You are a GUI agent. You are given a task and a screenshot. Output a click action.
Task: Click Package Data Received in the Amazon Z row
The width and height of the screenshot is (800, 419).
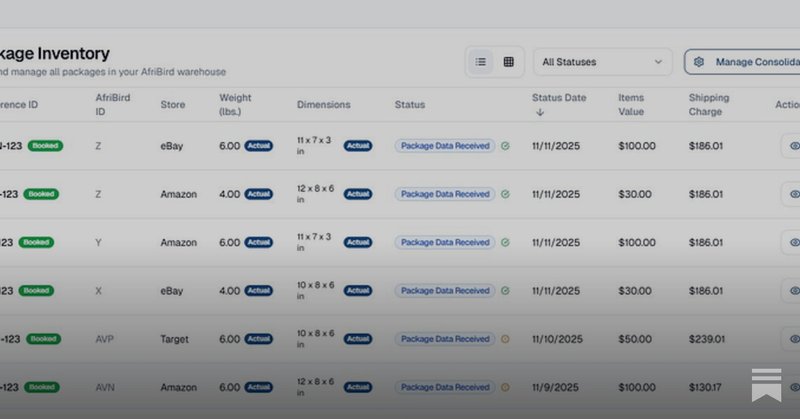[445, 194]
